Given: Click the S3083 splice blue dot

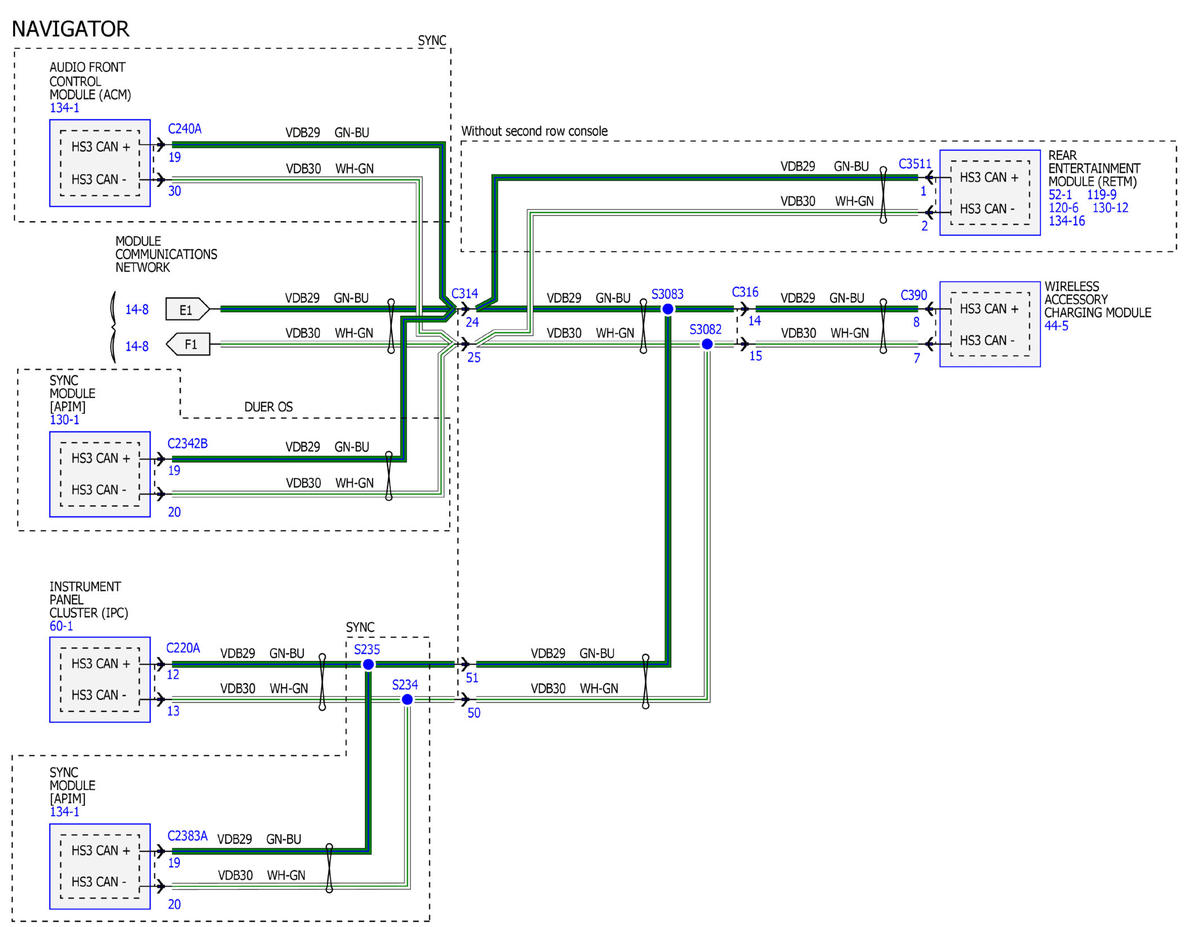Looking at the screenshot, I should 668,309.
